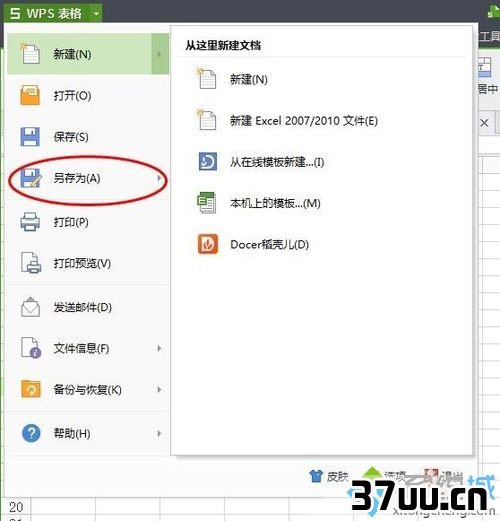Expand the 帮助(H) submenu arrow

pos(159,433)
